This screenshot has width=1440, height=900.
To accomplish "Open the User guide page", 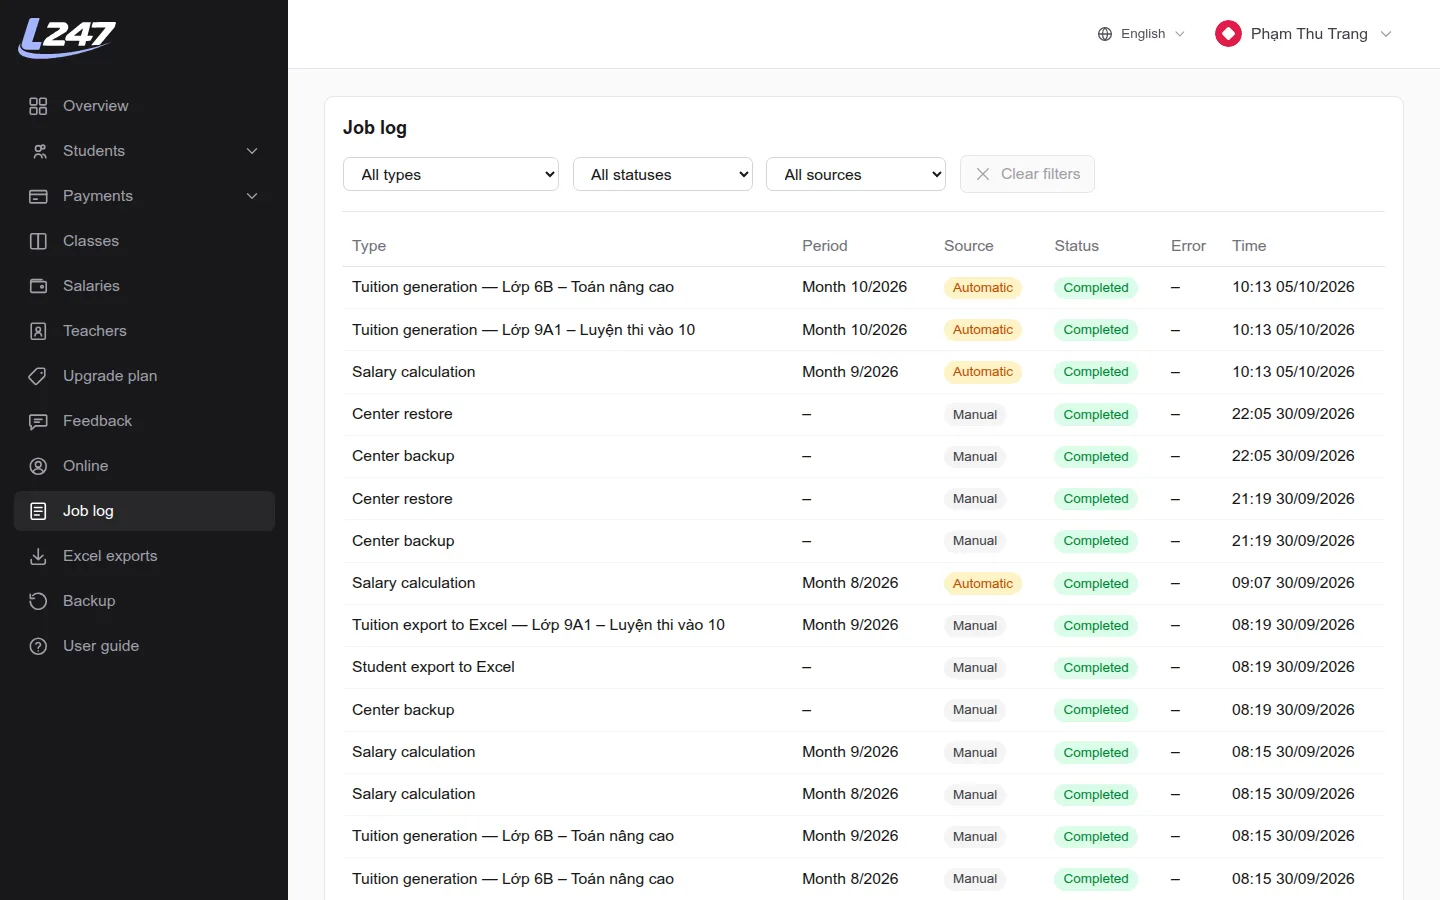I will (144, 646).
